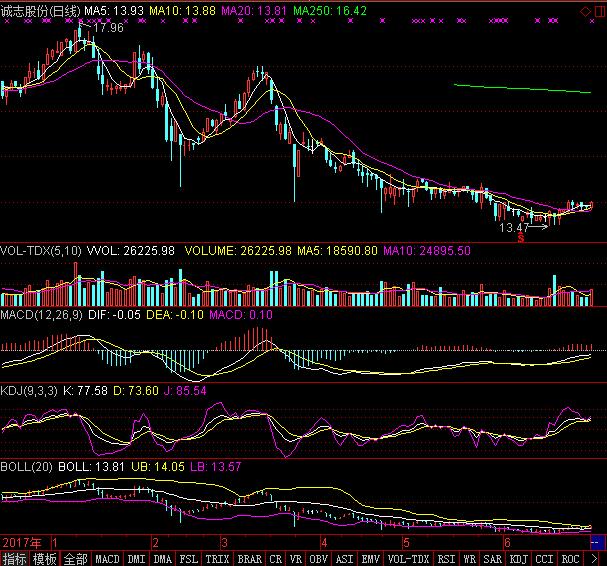Click month 4 marker on timeline

click(x=324, y=543)
